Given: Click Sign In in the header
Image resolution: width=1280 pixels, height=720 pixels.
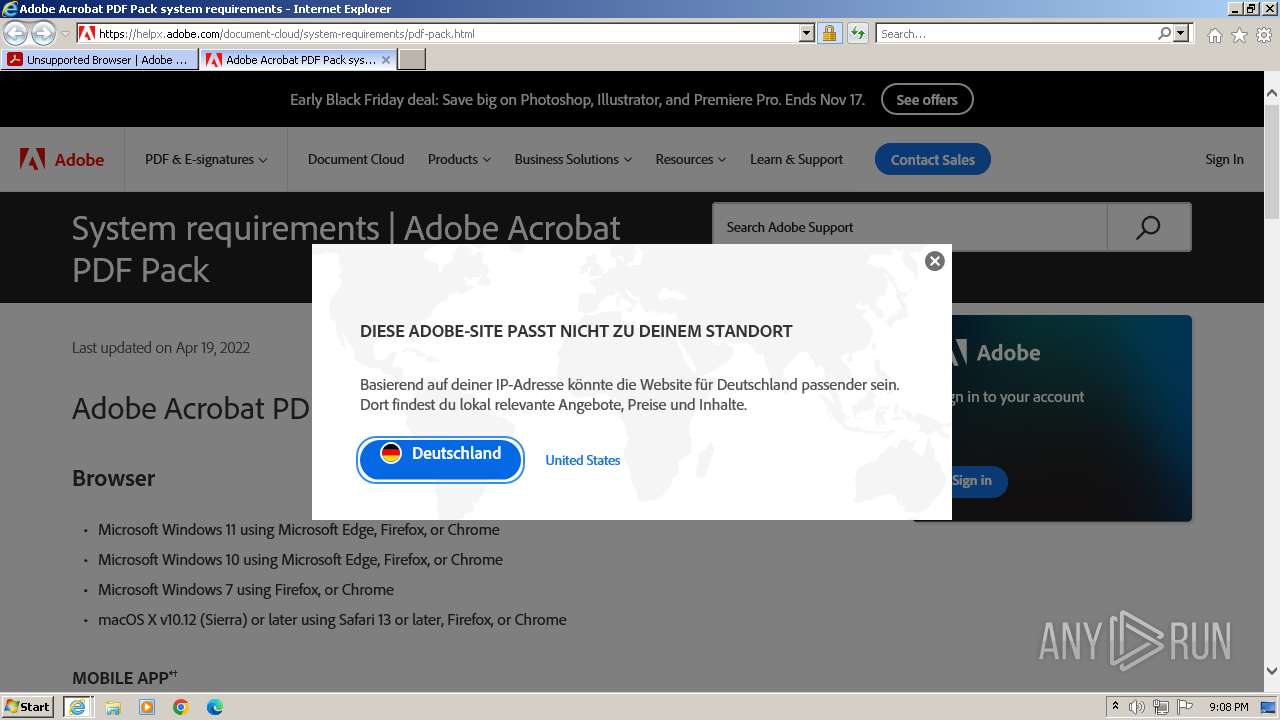Looking at the screenshot, I should (x=1224, y=159).
